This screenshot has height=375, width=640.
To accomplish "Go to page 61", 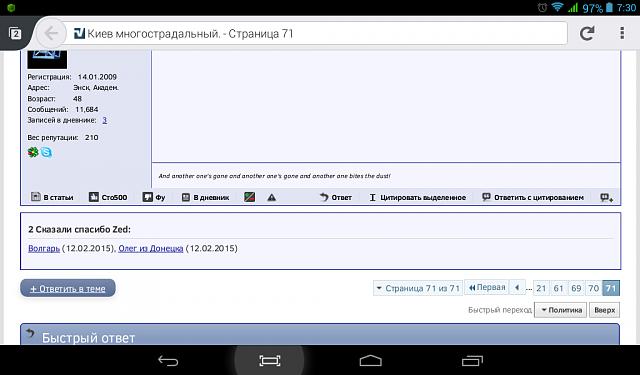I will pyautogui.click(x=558, y=288).
